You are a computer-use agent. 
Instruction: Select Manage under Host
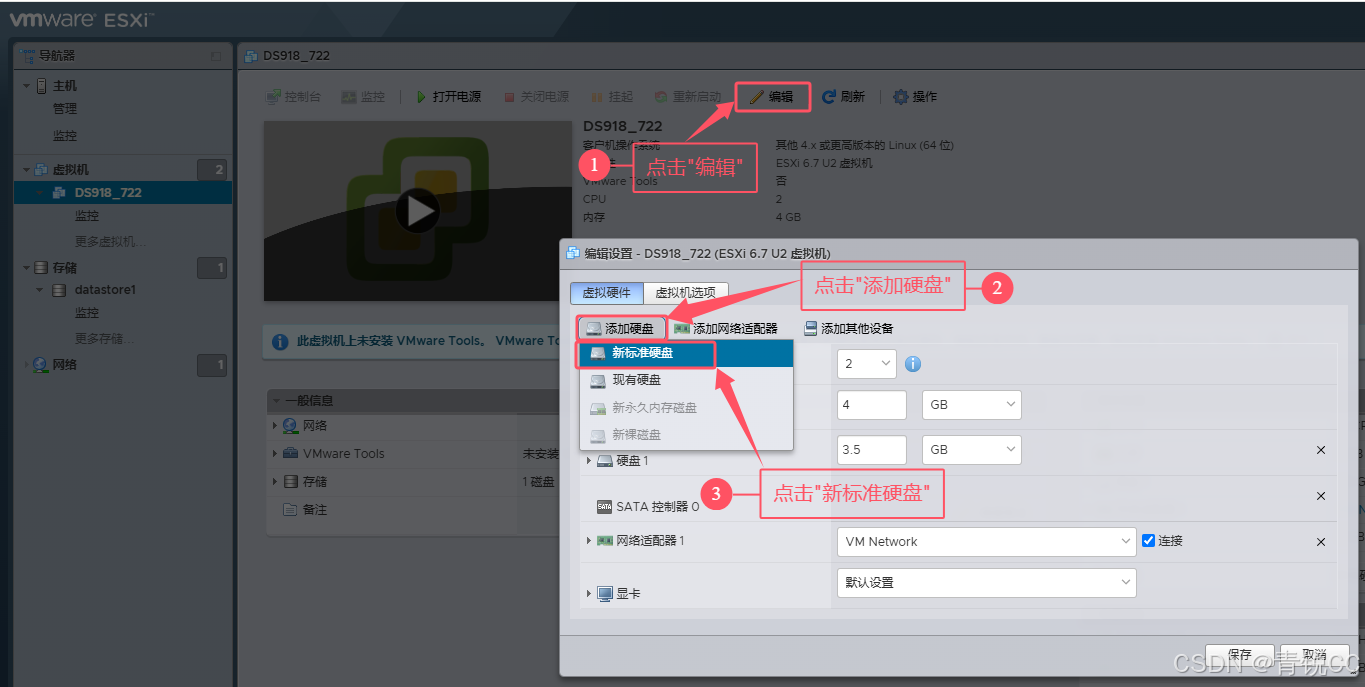[x=65, y=109]
